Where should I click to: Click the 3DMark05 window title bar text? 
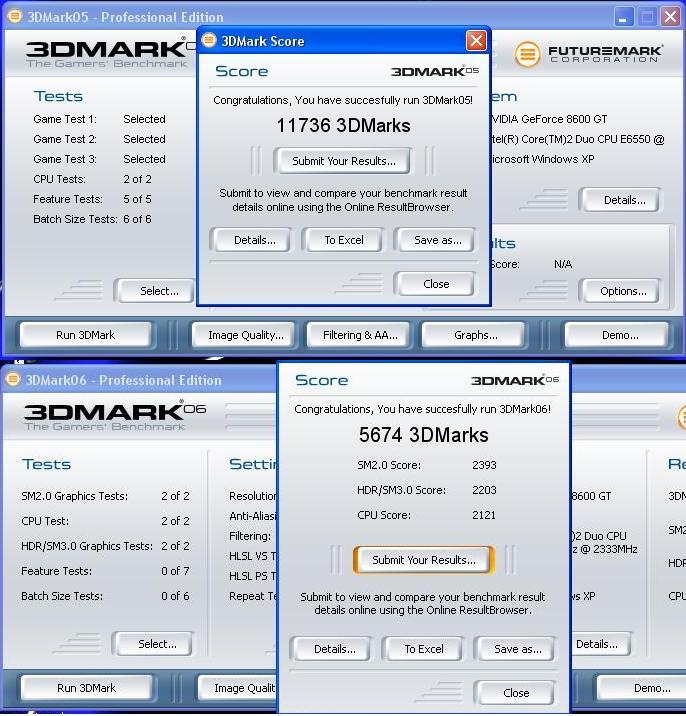coord(126,17)
